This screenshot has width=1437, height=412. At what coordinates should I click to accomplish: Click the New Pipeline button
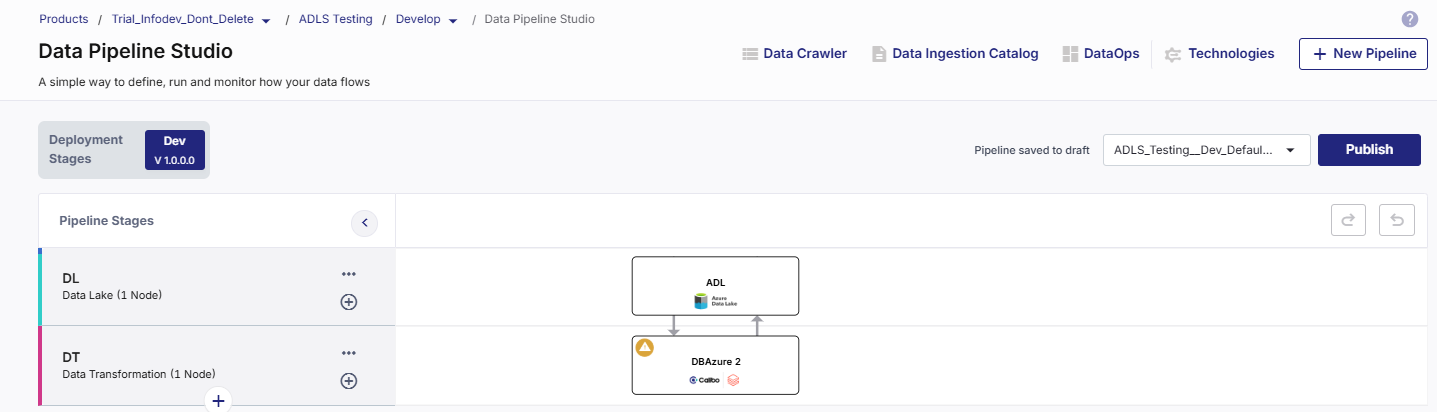click(1363, 54)
